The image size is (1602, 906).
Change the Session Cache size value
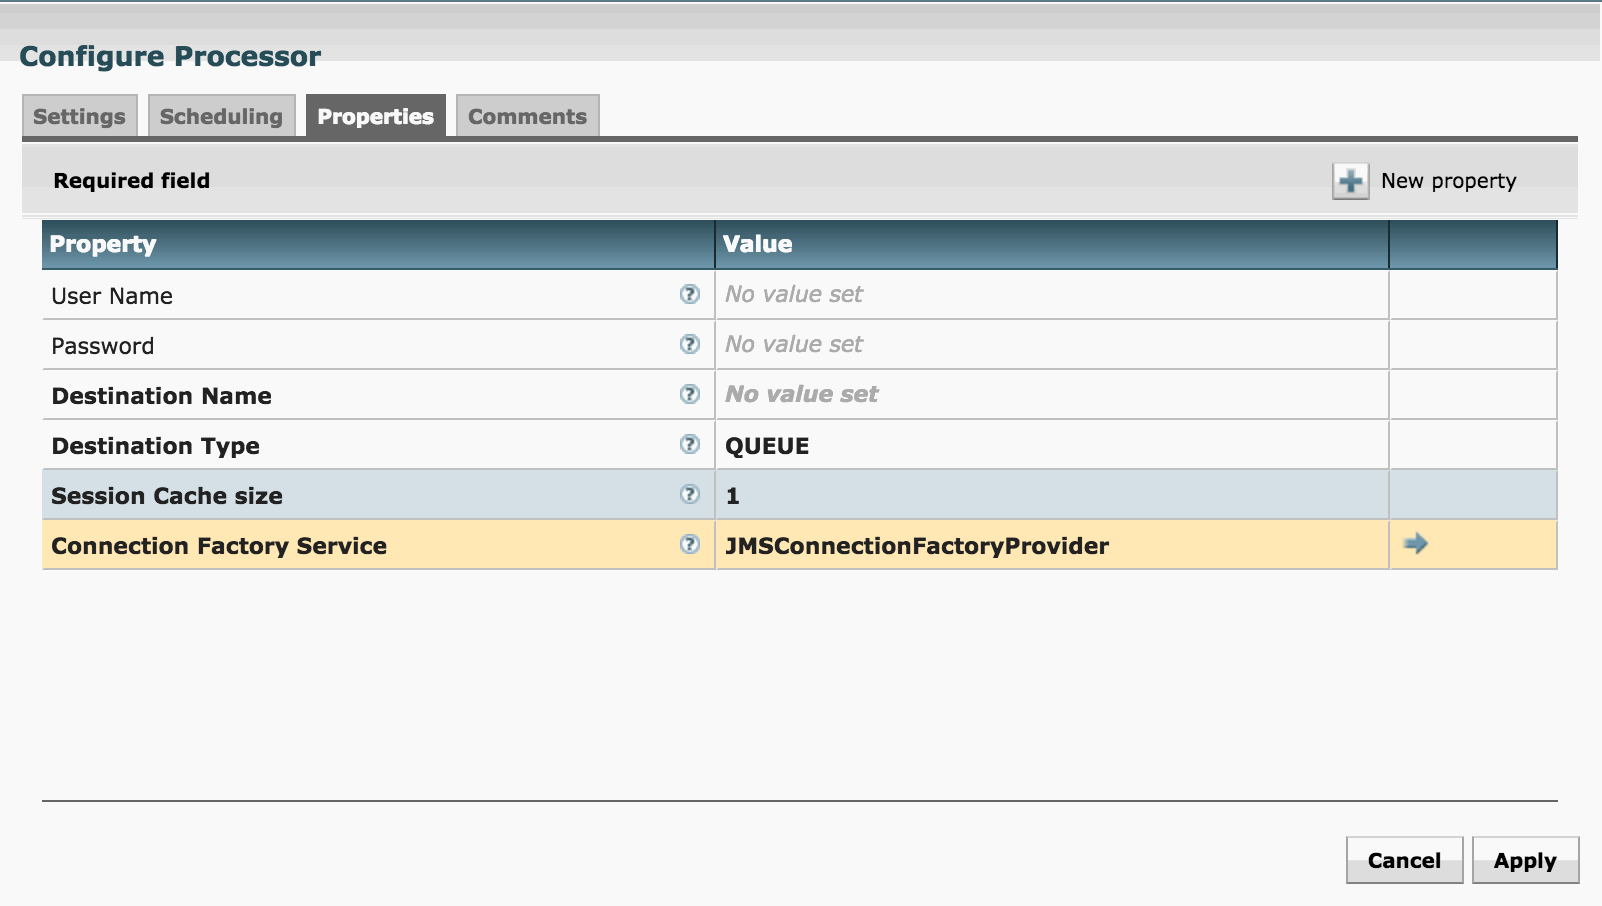(x=1050, y=494)
